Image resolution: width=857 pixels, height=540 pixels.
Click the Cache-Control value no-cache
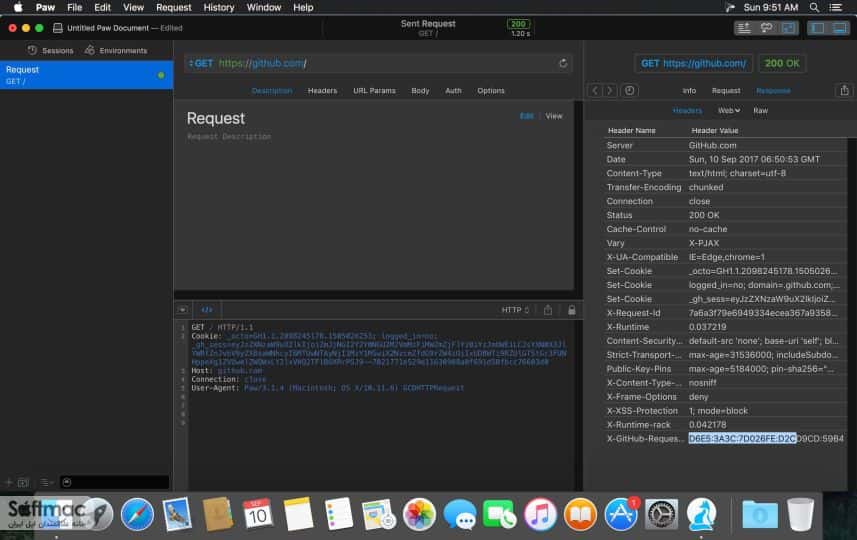708,229
